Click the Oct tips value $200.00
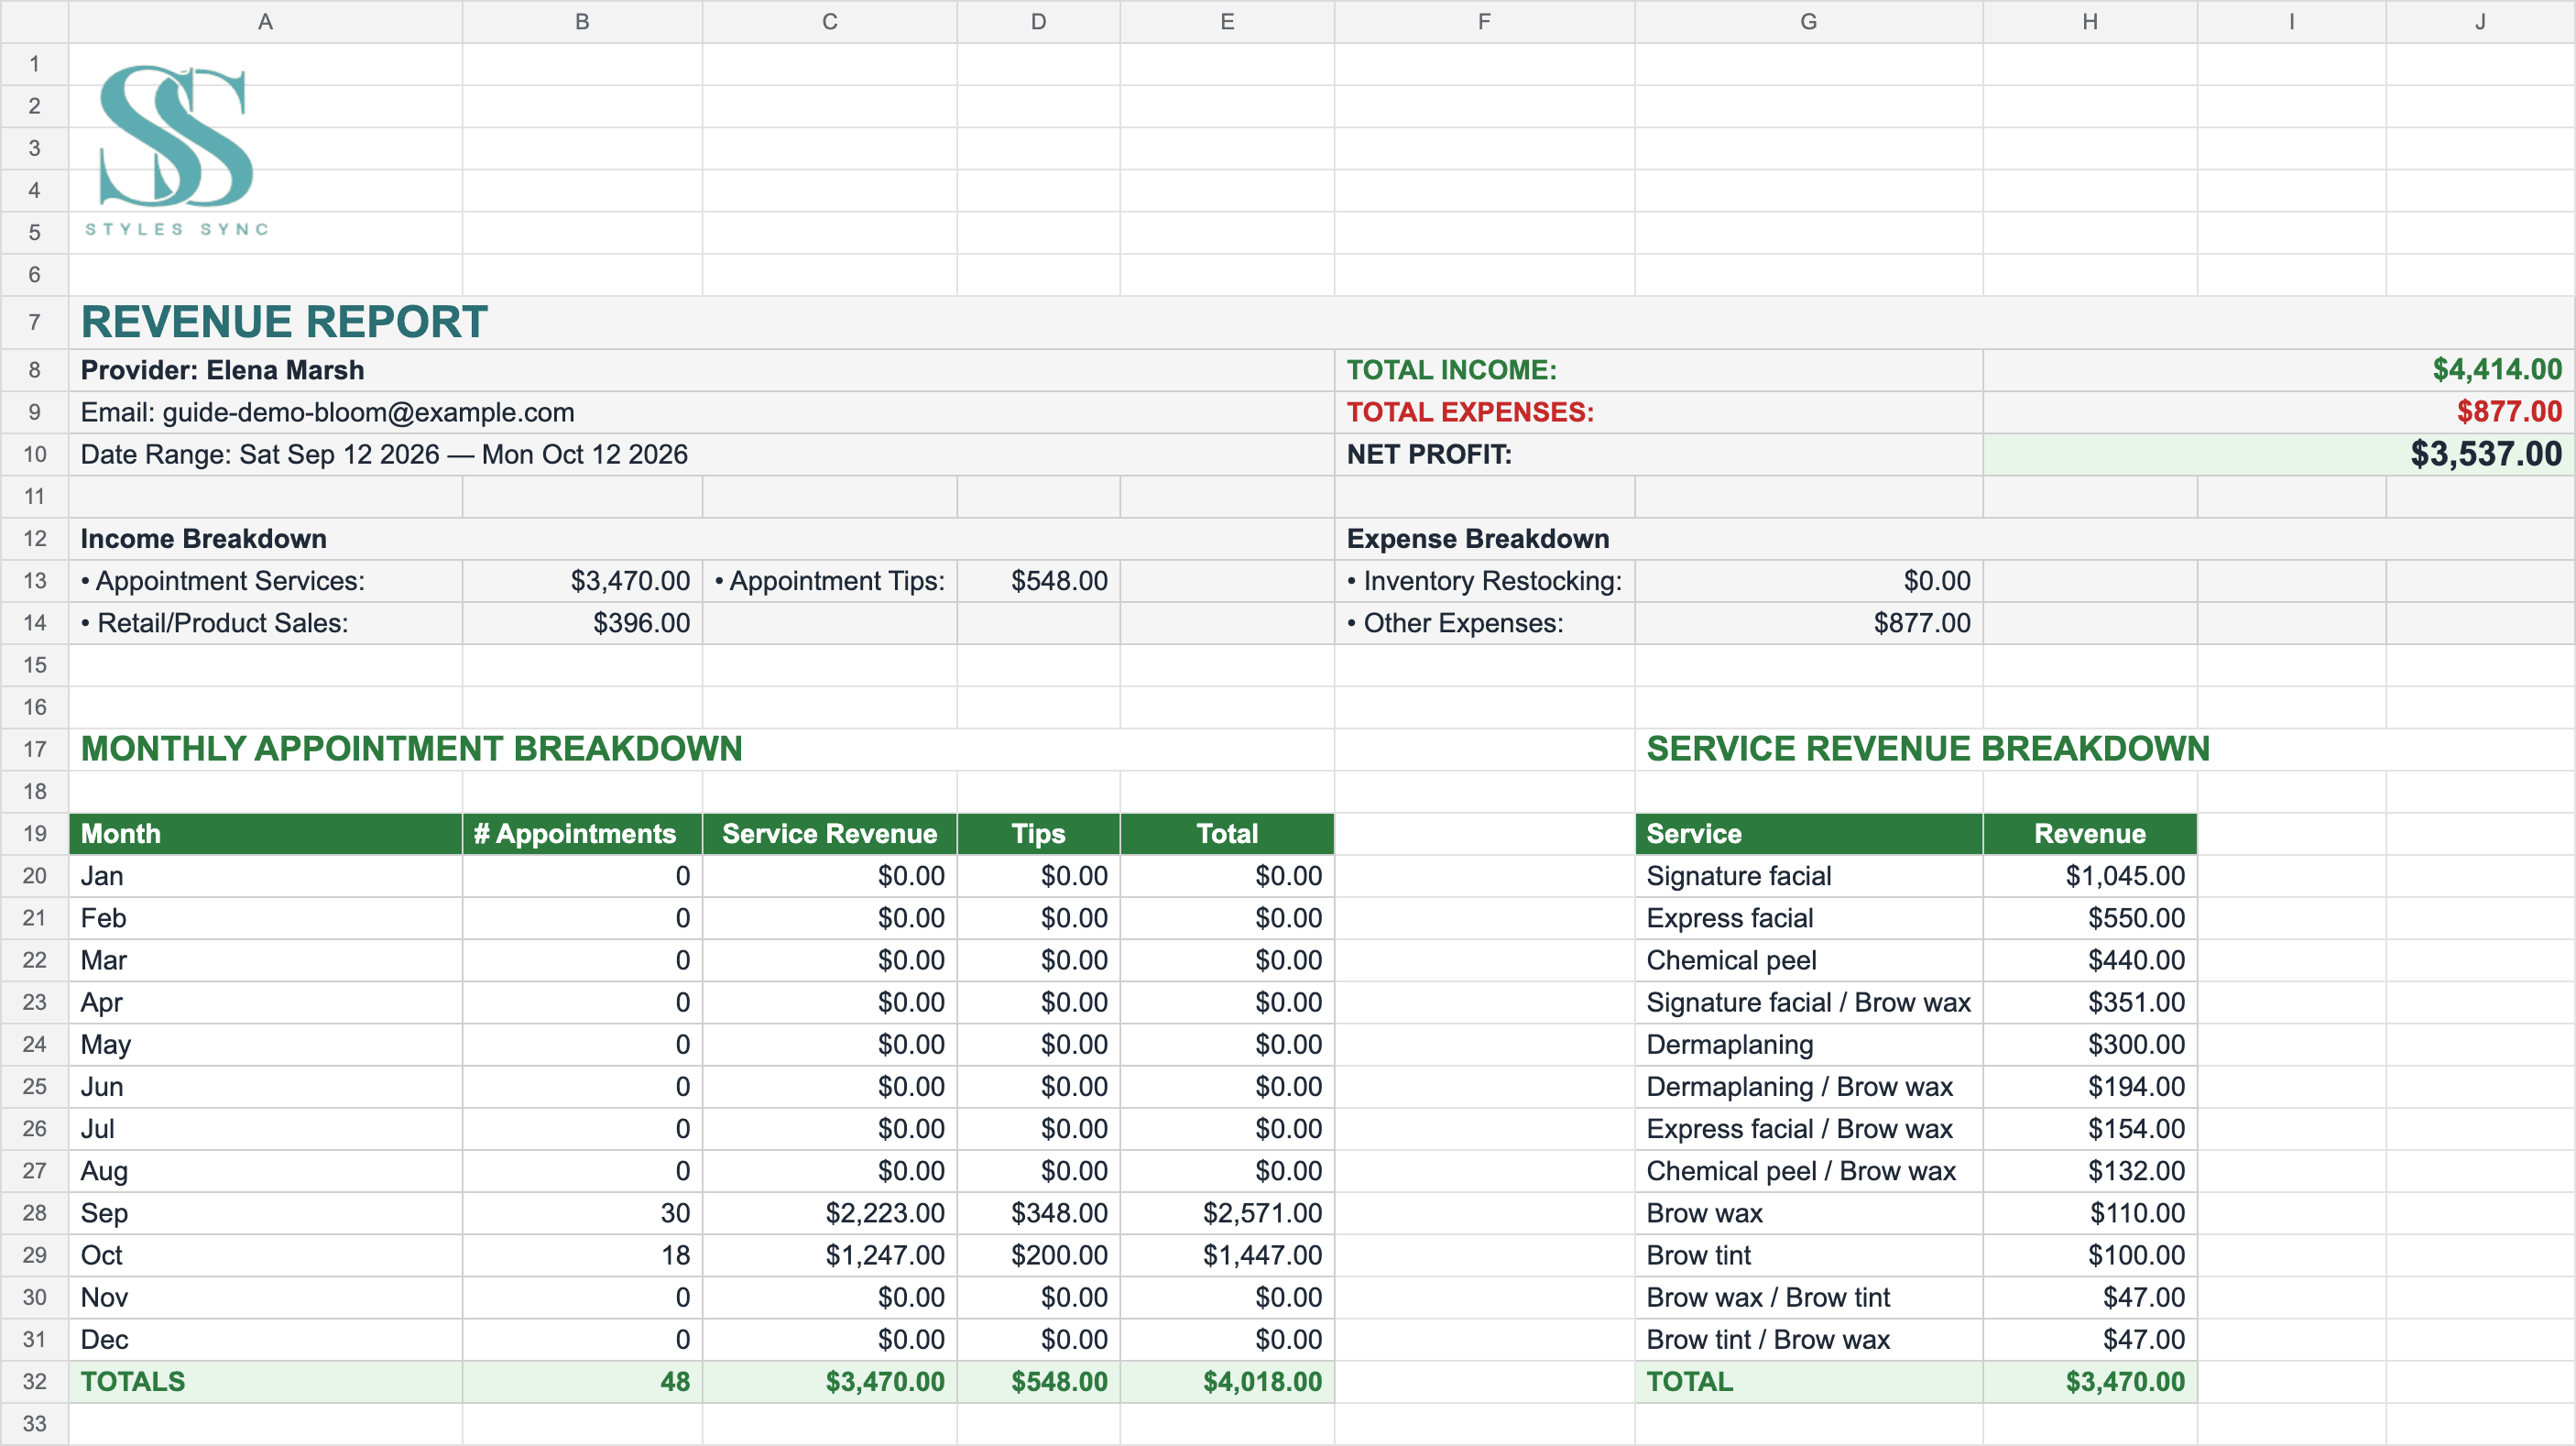Image resolution: width=2576 pixels, height=1446 pixels. (1038, 1255)
